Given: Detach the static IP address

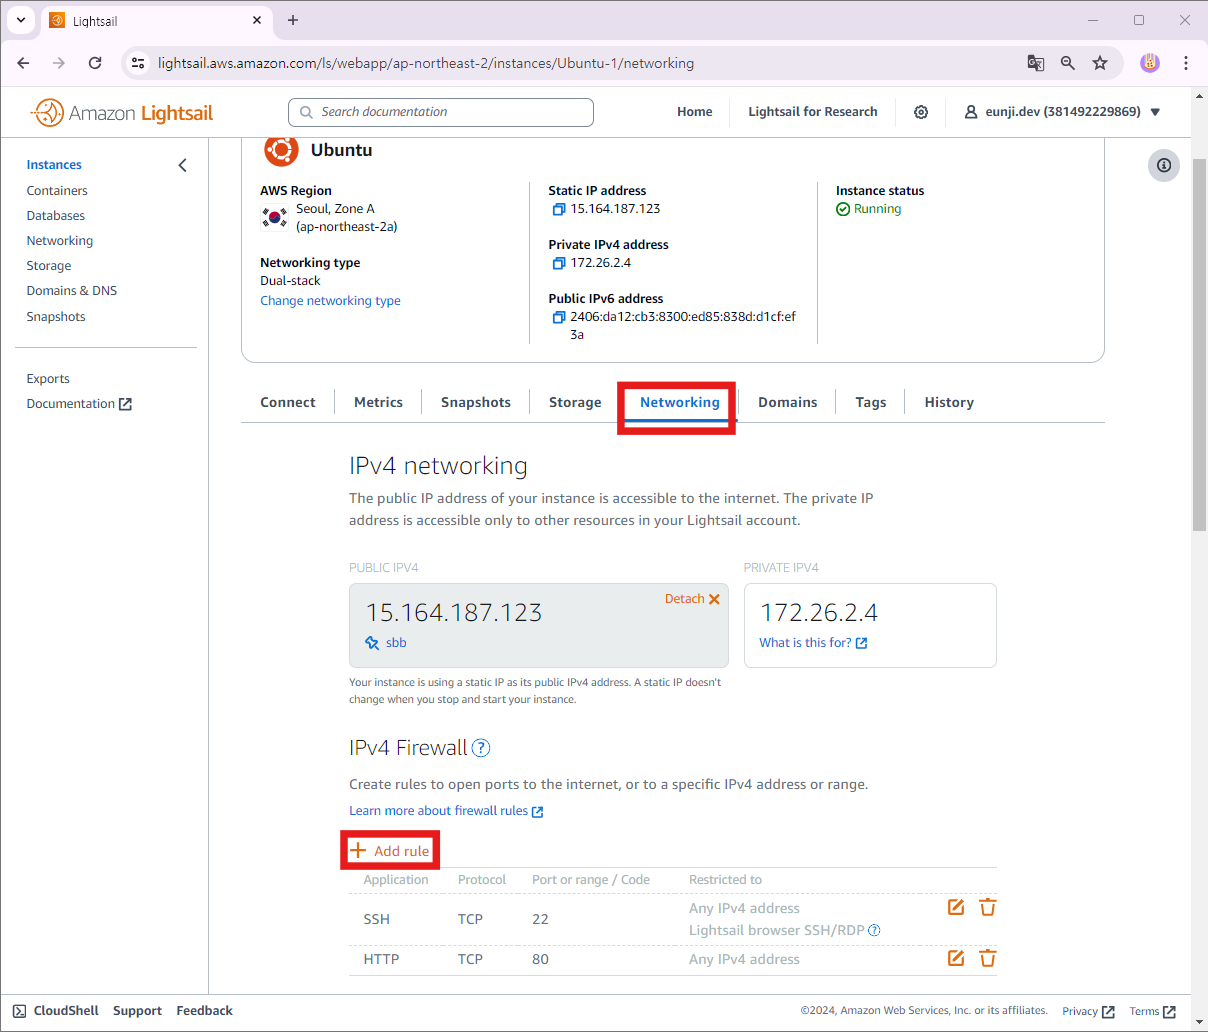Looking at the screenshot, I should click(x=692, y=599).
